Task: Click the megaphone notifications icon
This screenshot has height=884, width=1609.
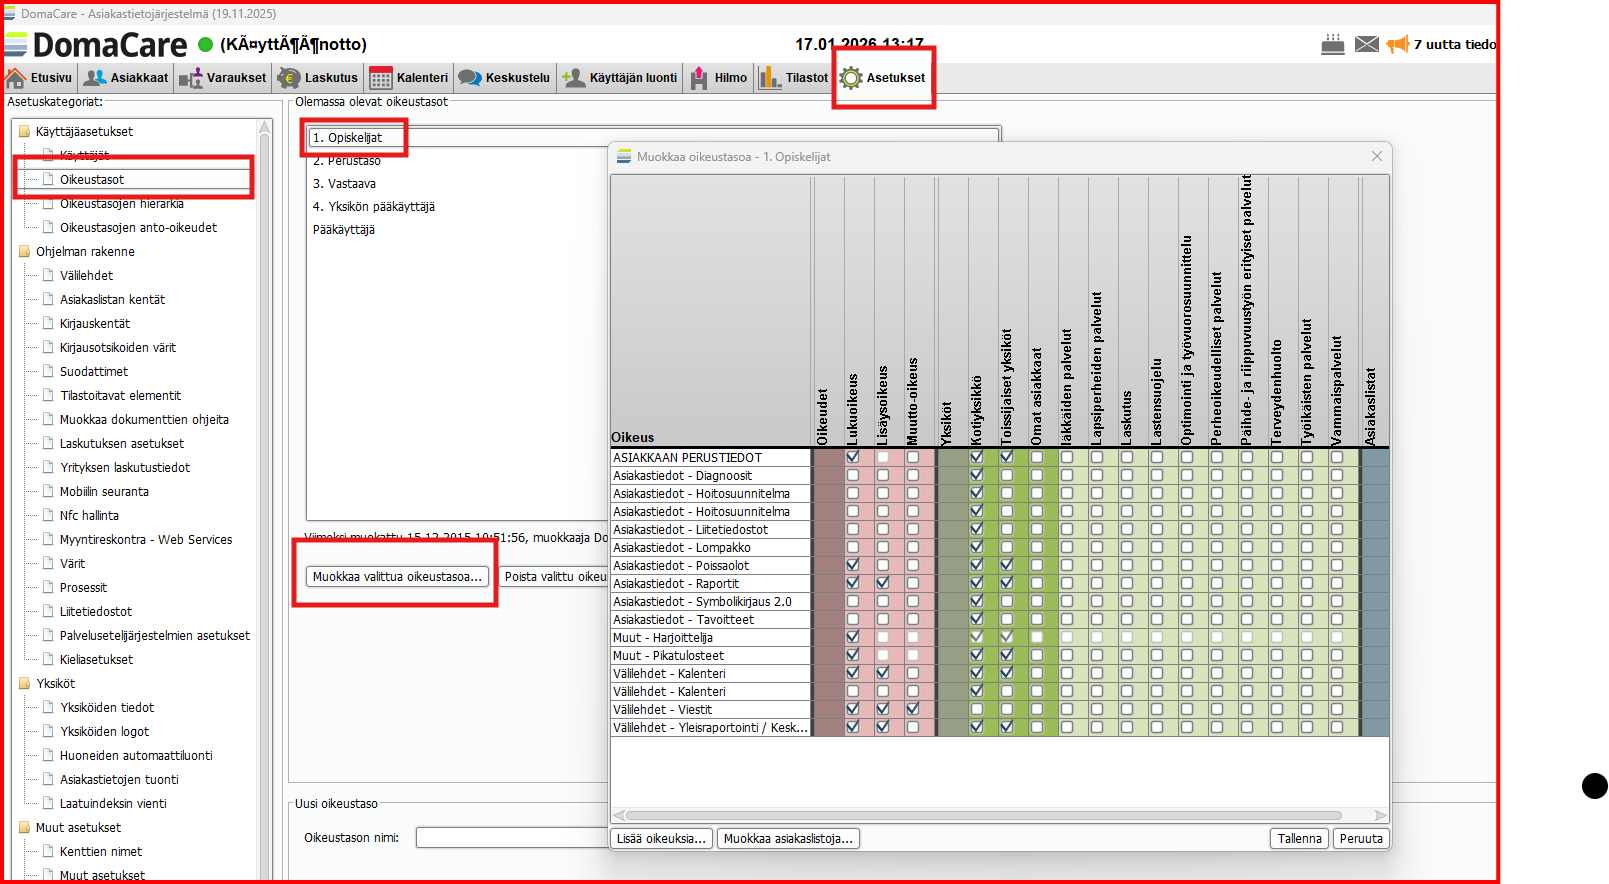Action: point(1398,44)
